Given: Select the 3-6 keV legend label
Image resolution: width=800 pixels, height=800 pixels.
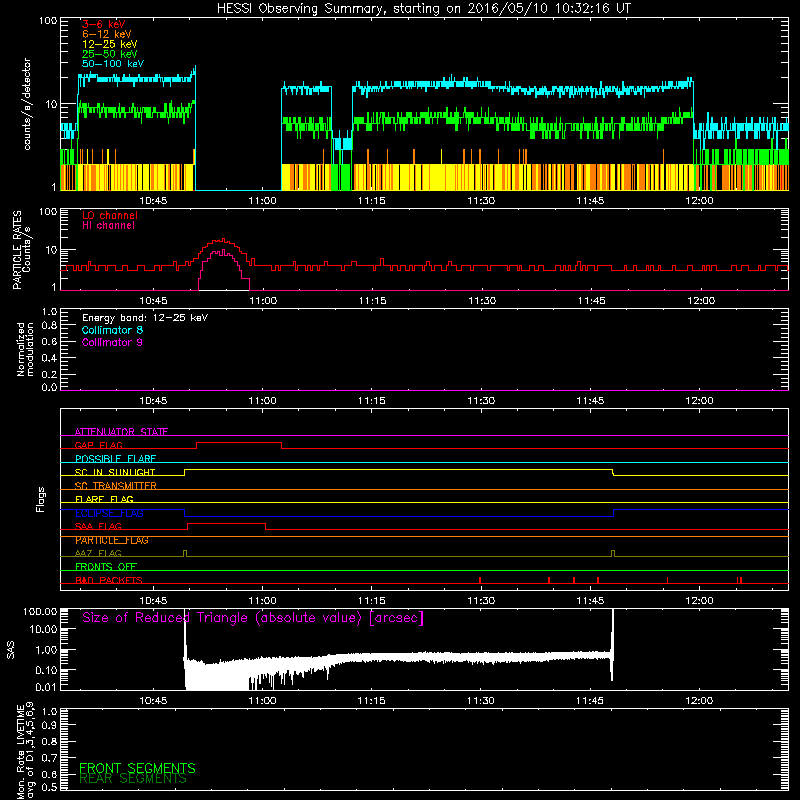Looking at the screenshot, I should 104,24.
